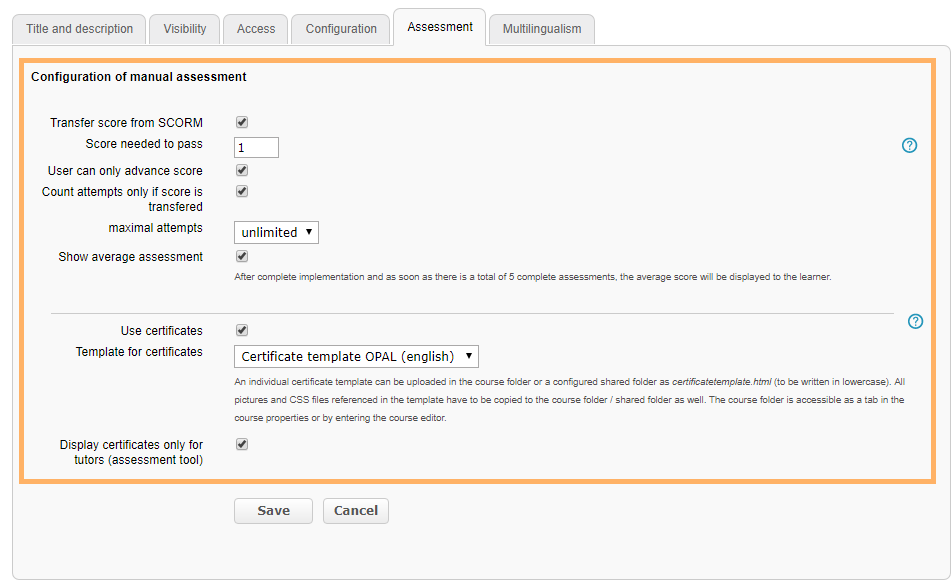Image resolution: width=951 pixels, height=580 pixels.
Task: Click the certificatetemplate.html italic text
Action: tap(722, 382)
